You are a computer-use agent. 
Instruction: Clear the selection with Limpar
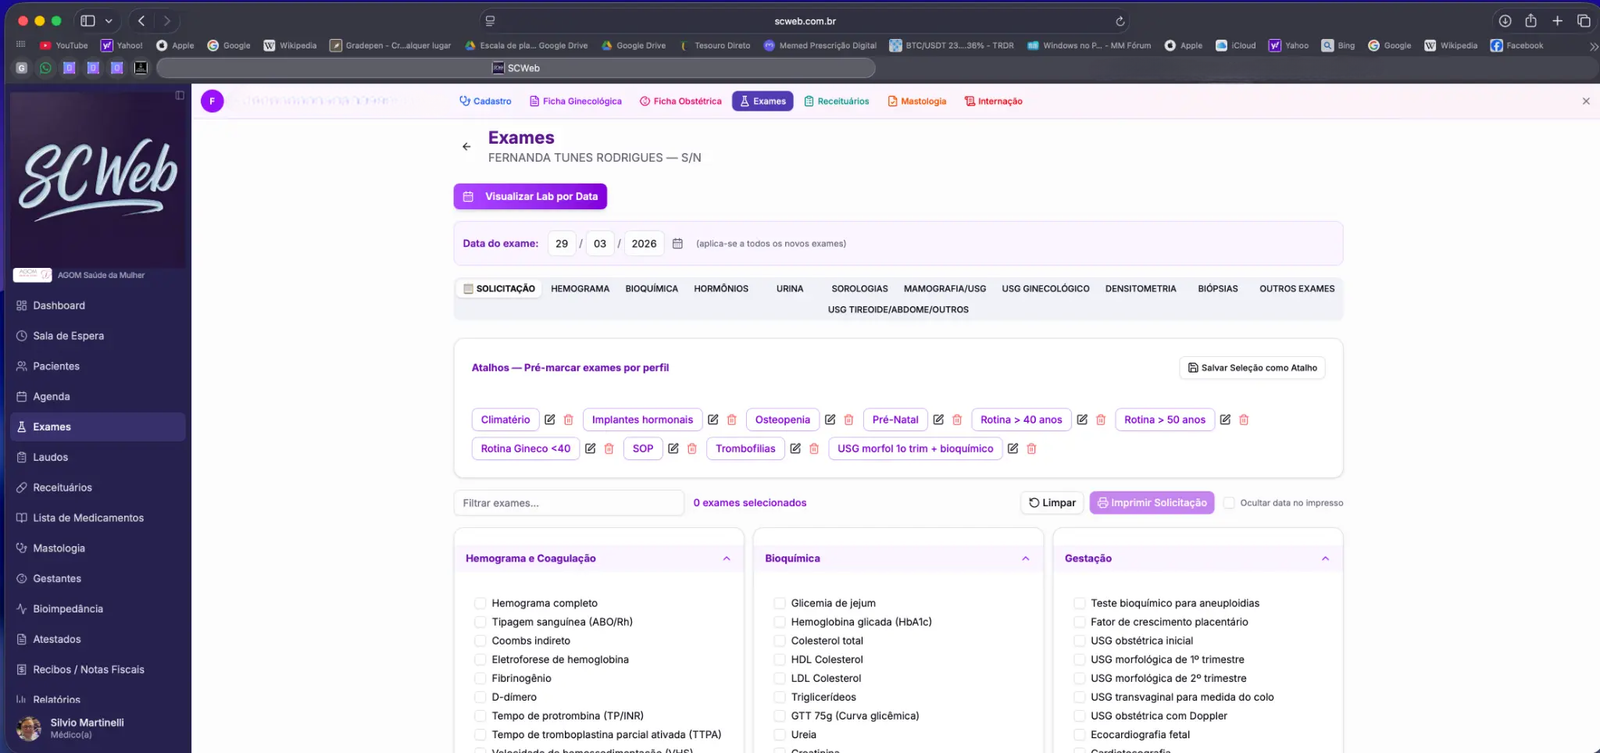coord(1052,503)
